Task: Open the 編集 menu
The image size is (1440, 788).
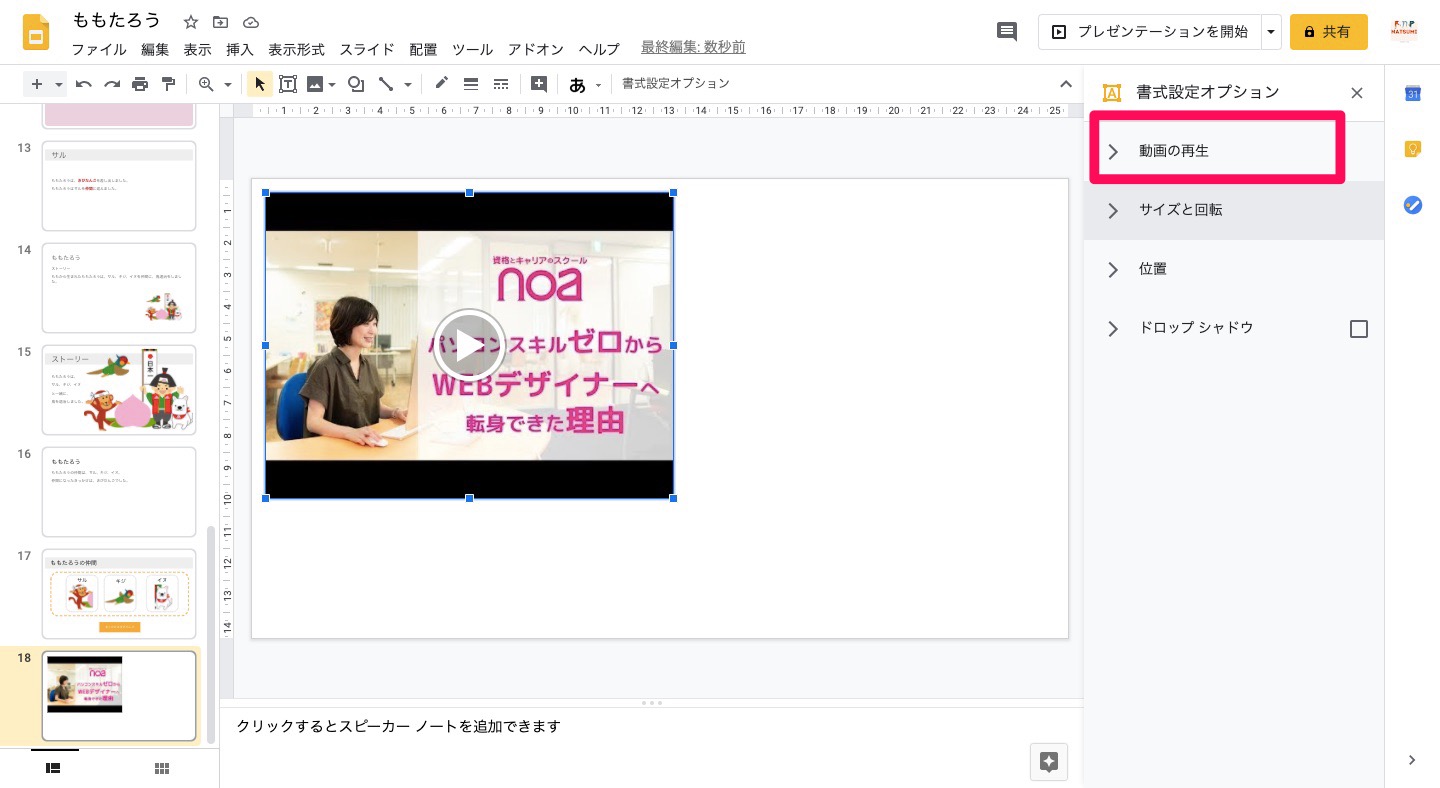Action: click(155, 49)
